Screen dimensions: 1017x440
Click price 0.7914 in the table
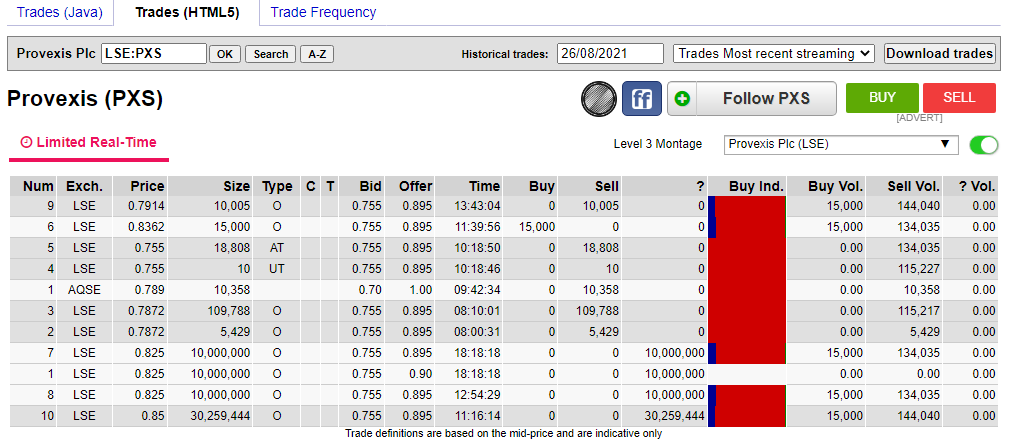coord(149,206)
